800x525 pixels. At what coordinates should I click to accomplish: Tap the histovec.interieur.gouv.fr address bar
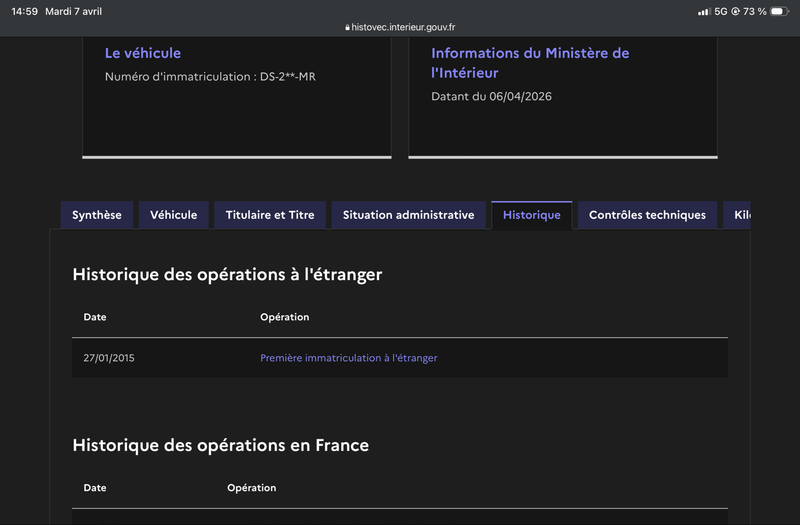point(400,27)
